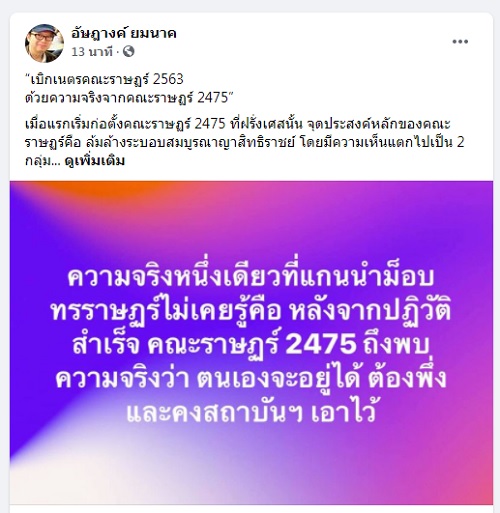500x513 pixels.
Task: Open the author's profile picture
Action: click(44, 43)
